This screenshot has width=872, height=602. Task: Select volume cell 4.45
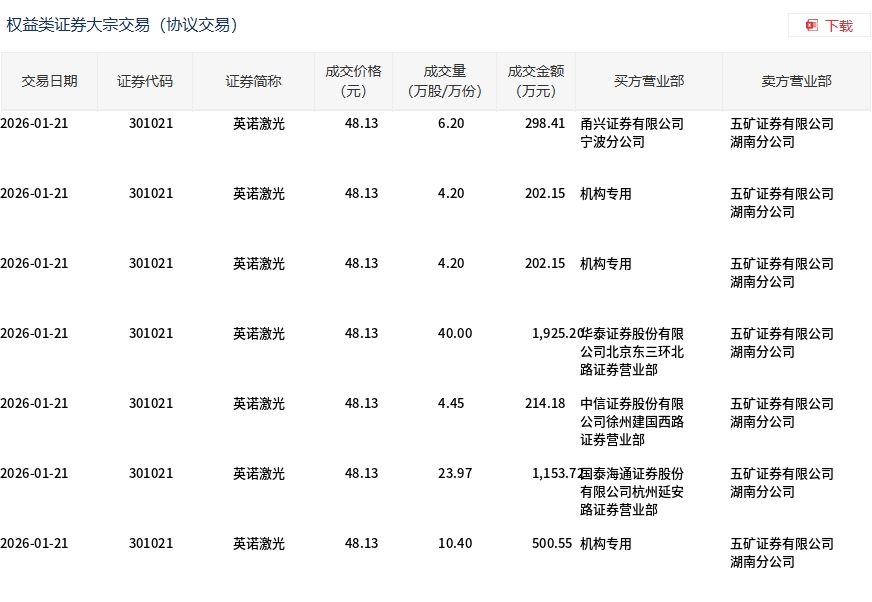(x=450, y=403)
